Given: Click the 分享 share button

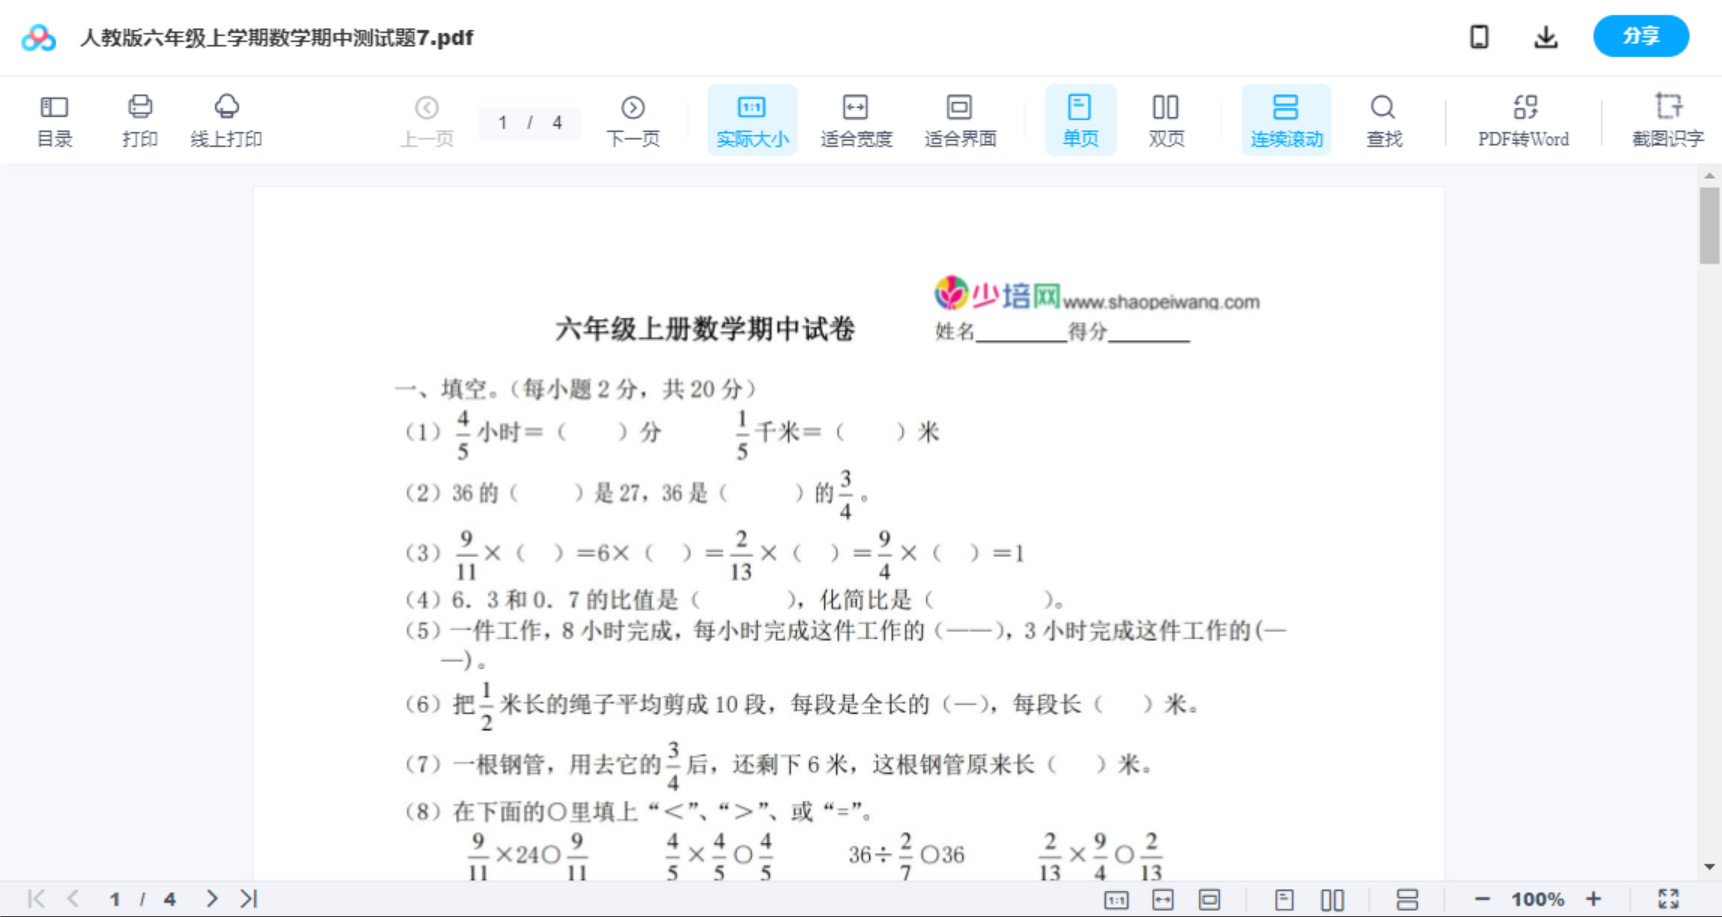Looking at the screenshot, I should [x=1640, y=36].
